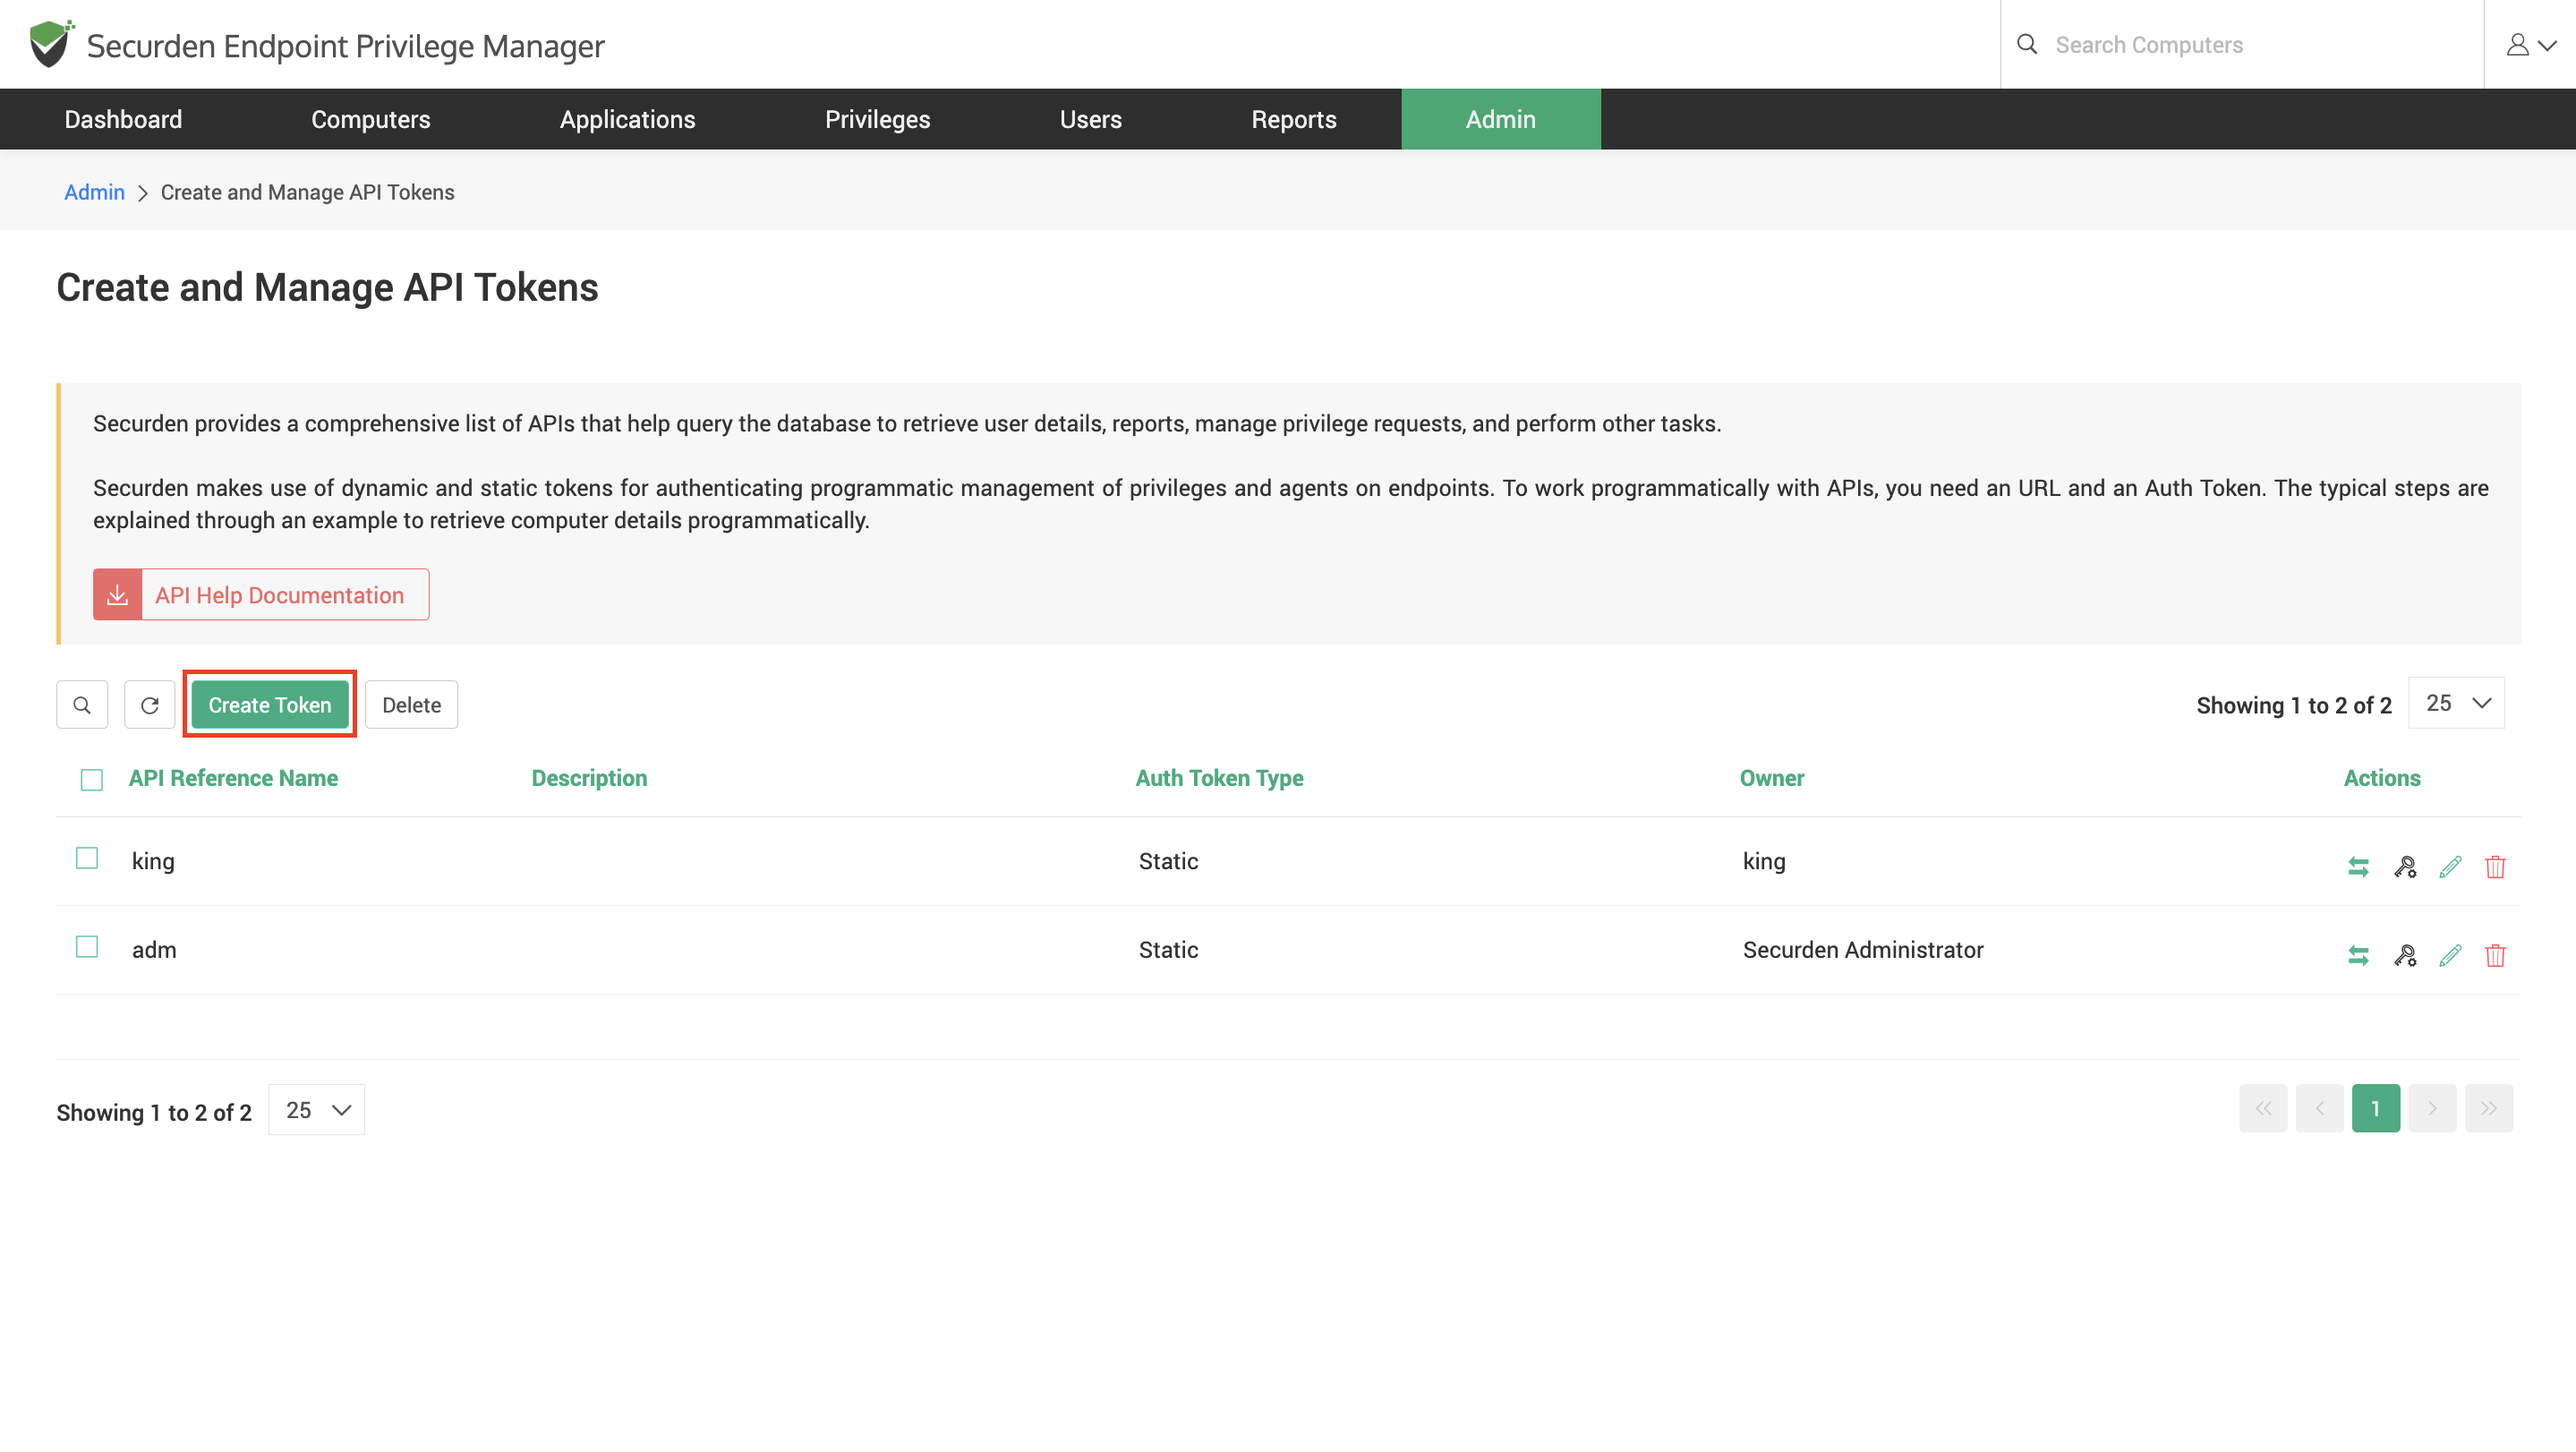Image resolution: width=2576 pixels, height=1452 pixels.
Task: Click the key icon in adm row
Action: 2405,956
